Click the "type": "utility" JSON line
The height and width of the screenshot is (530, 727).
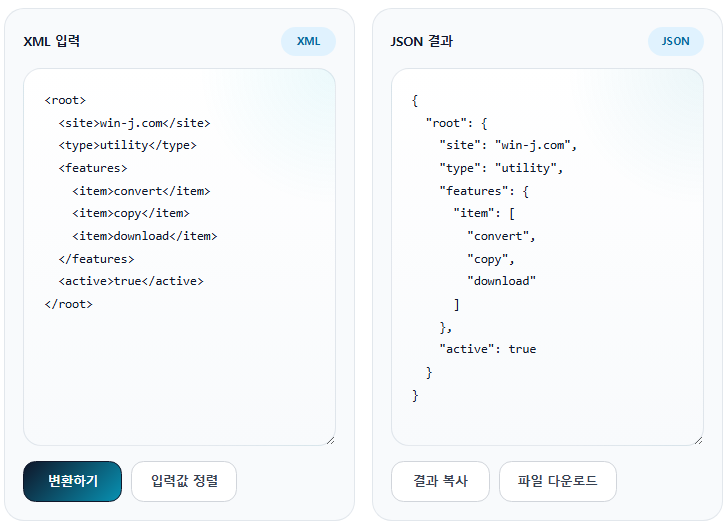tap(501, 168)
